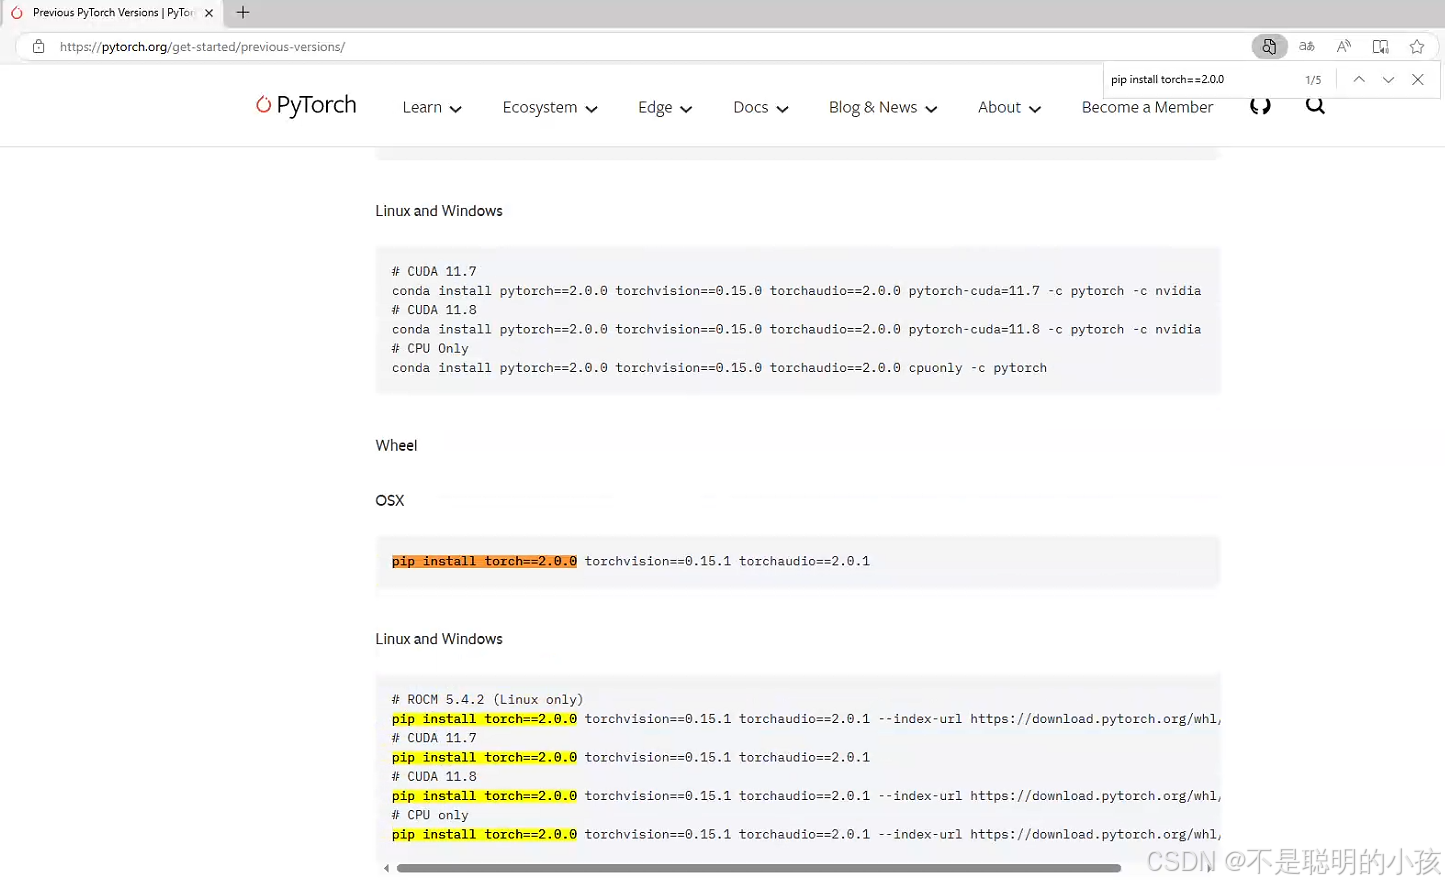Click the '1/5' find result counter
The image size is (1445, 887).
[x=1313, y=80]
